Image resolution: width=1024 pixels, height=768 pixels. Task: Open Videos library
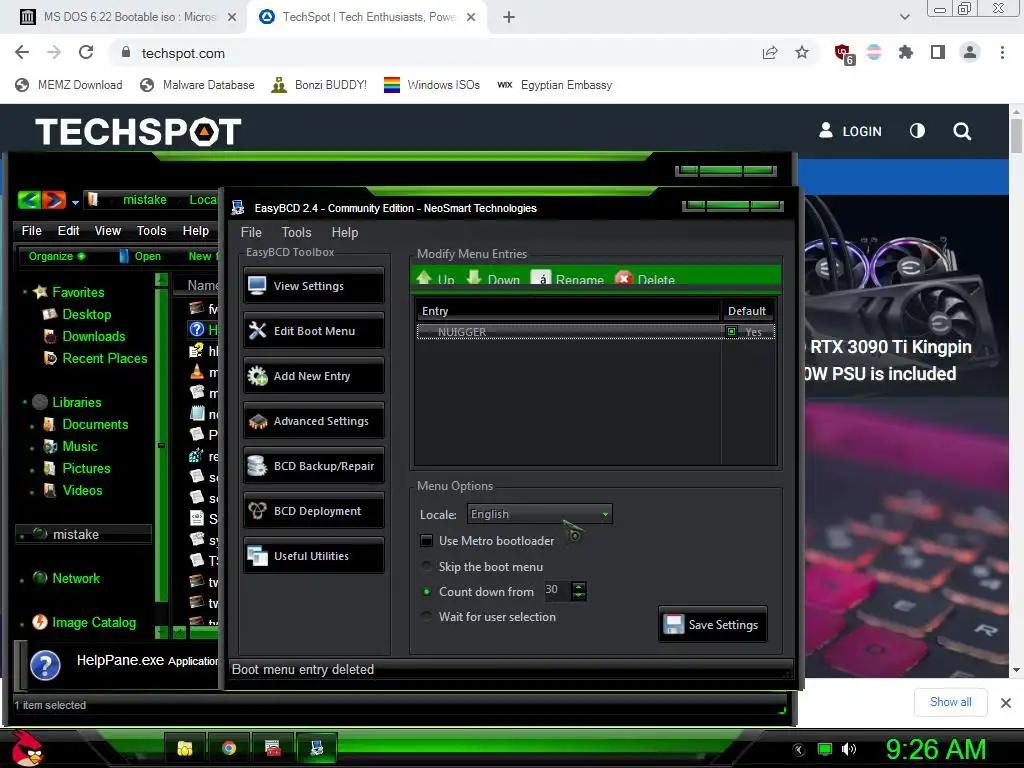pos(82,490)
